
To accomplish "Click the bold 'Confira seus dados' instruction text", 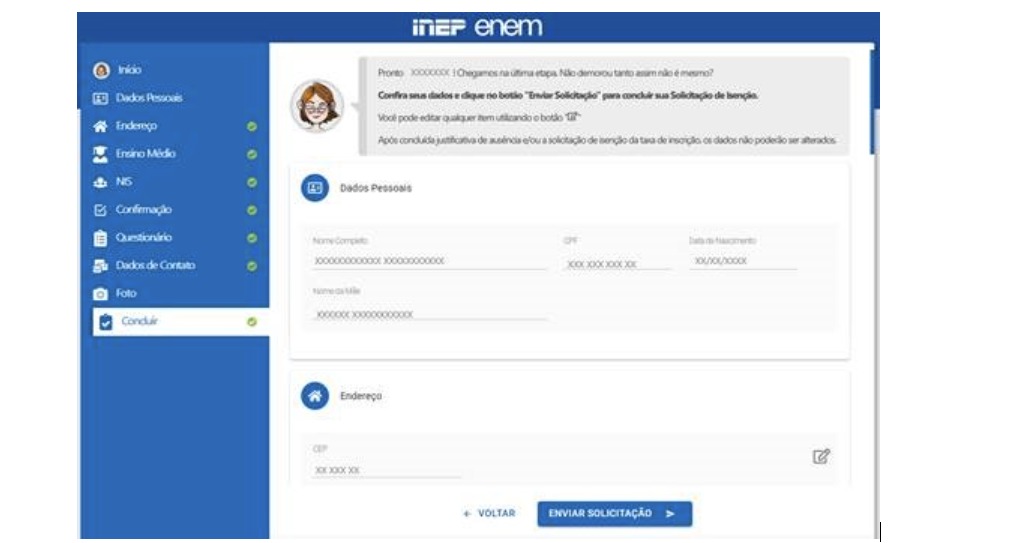I will click(568, 95).
